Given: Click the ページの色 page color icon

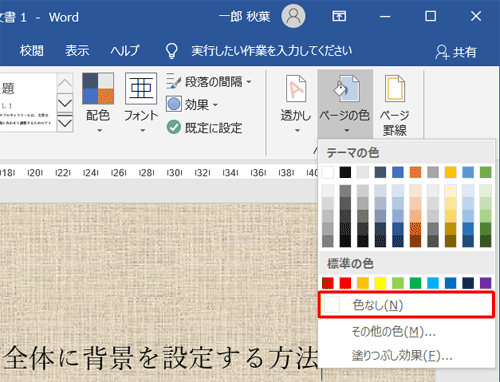Looking at the screenshot, I should [346, 89].
